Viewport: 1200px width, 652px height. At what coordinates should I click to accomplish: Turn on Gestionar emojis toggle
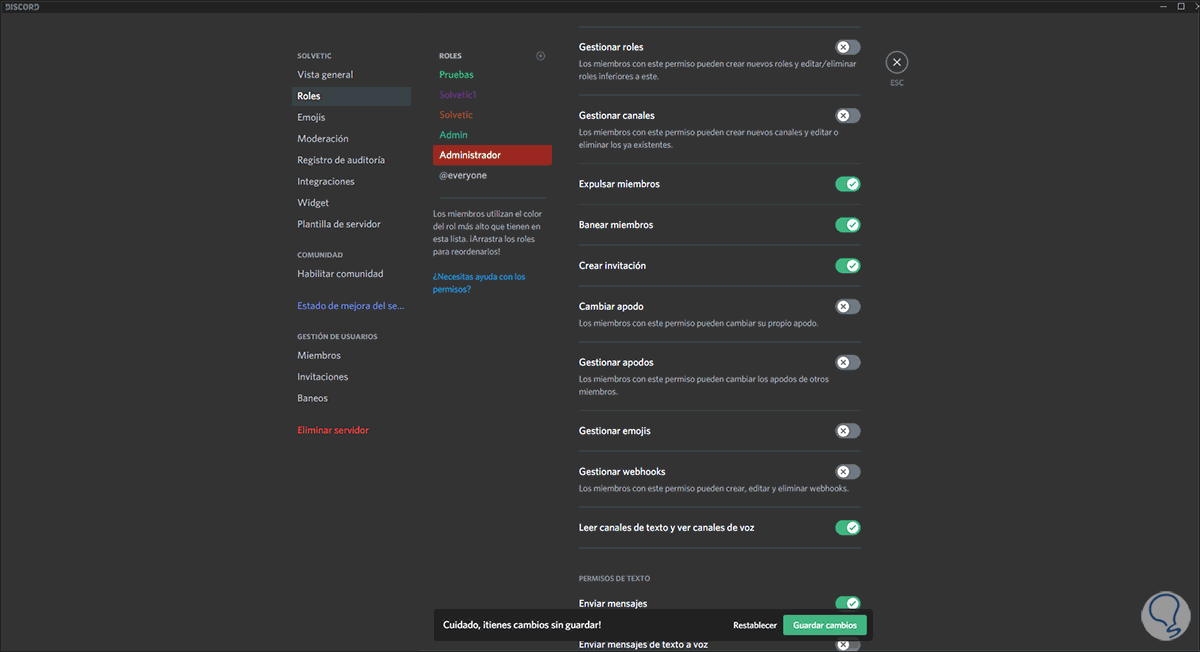(x=847, y=431)
